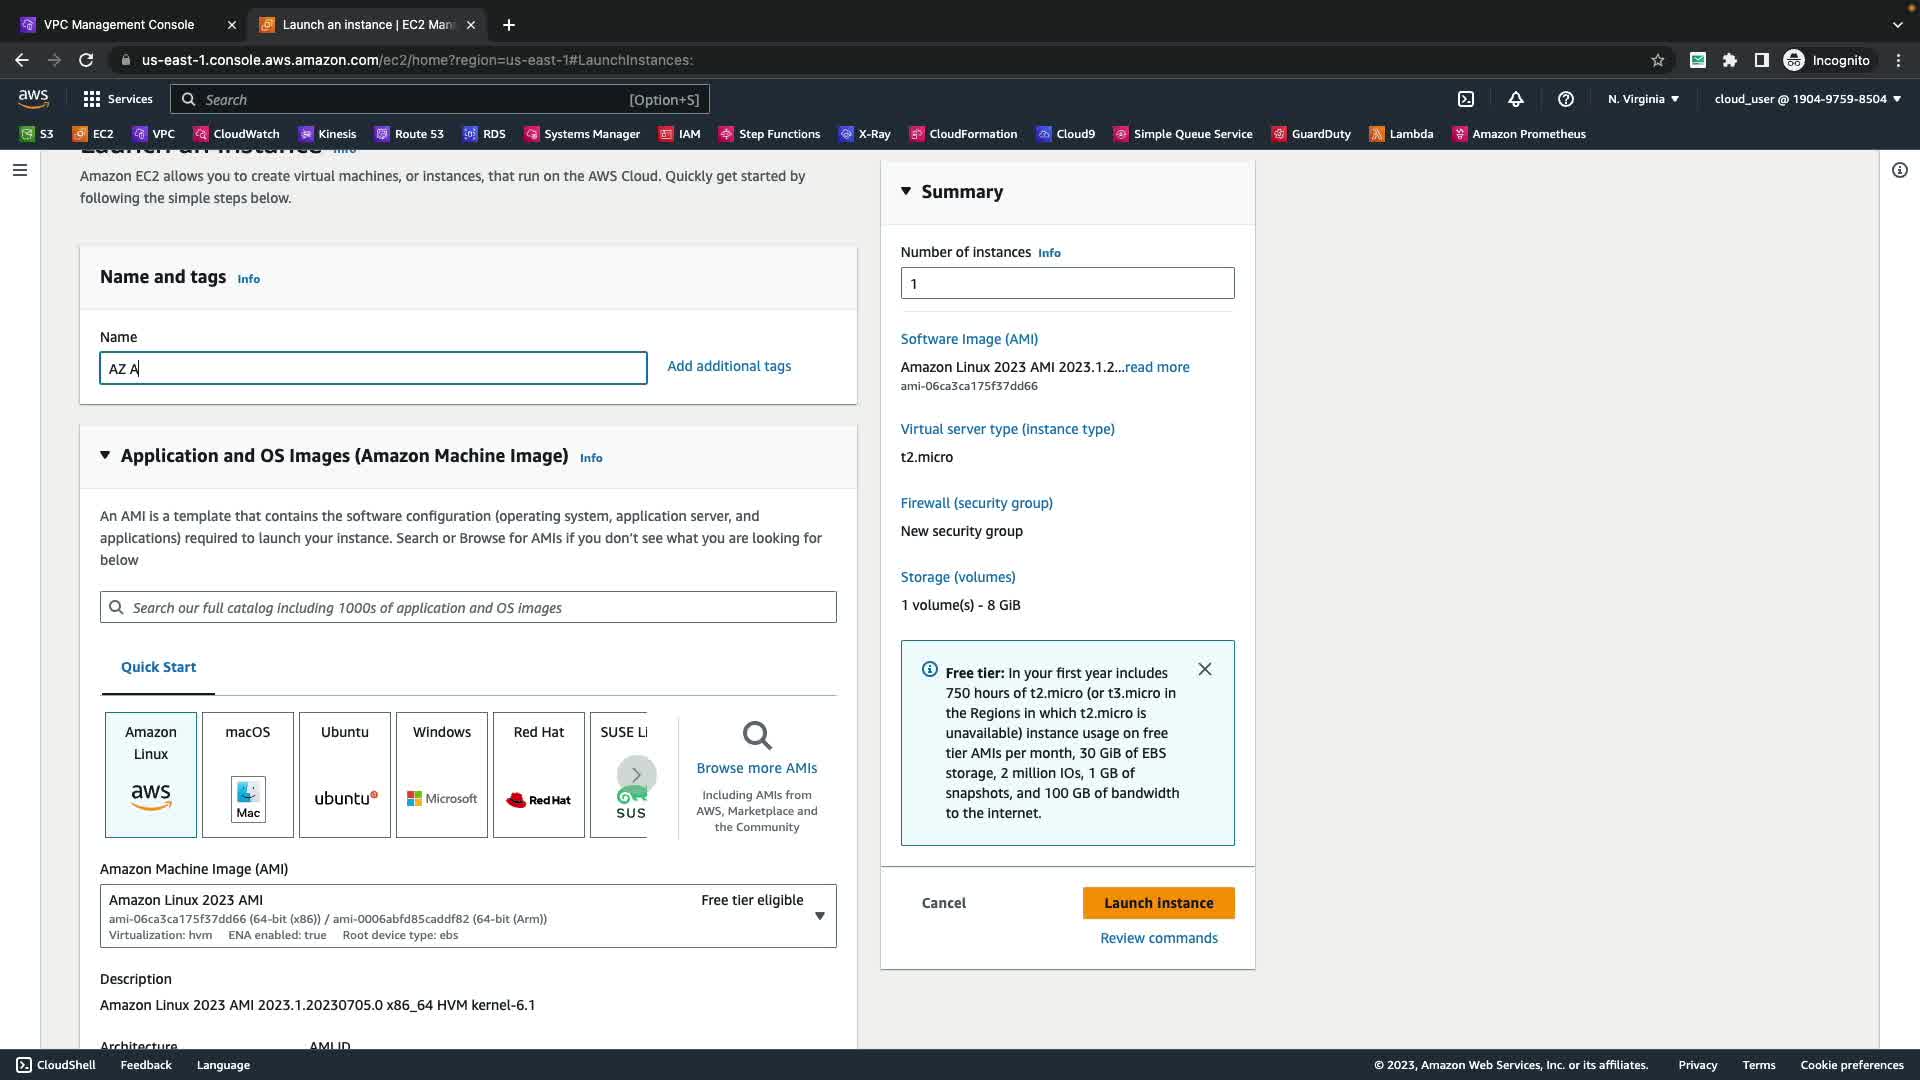Open the CloudShell icon in top navigation

click(x=1465, y=99)
